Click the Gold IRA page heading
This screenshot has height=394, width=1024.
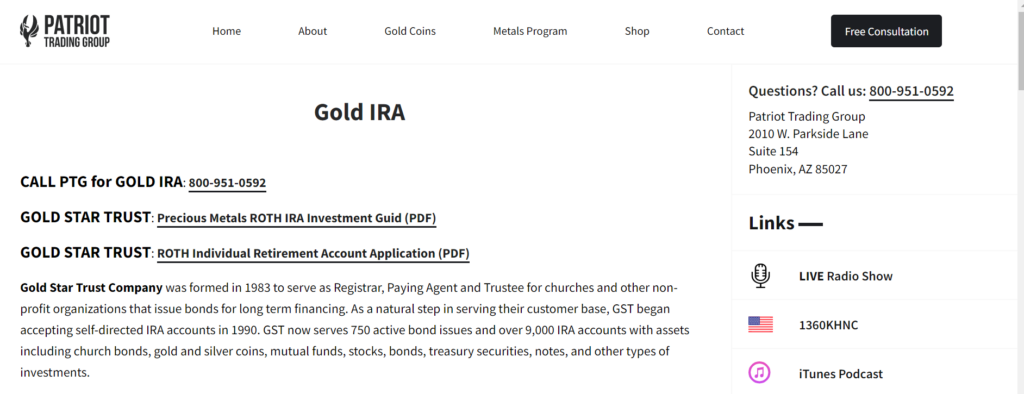tap(359, 112)
